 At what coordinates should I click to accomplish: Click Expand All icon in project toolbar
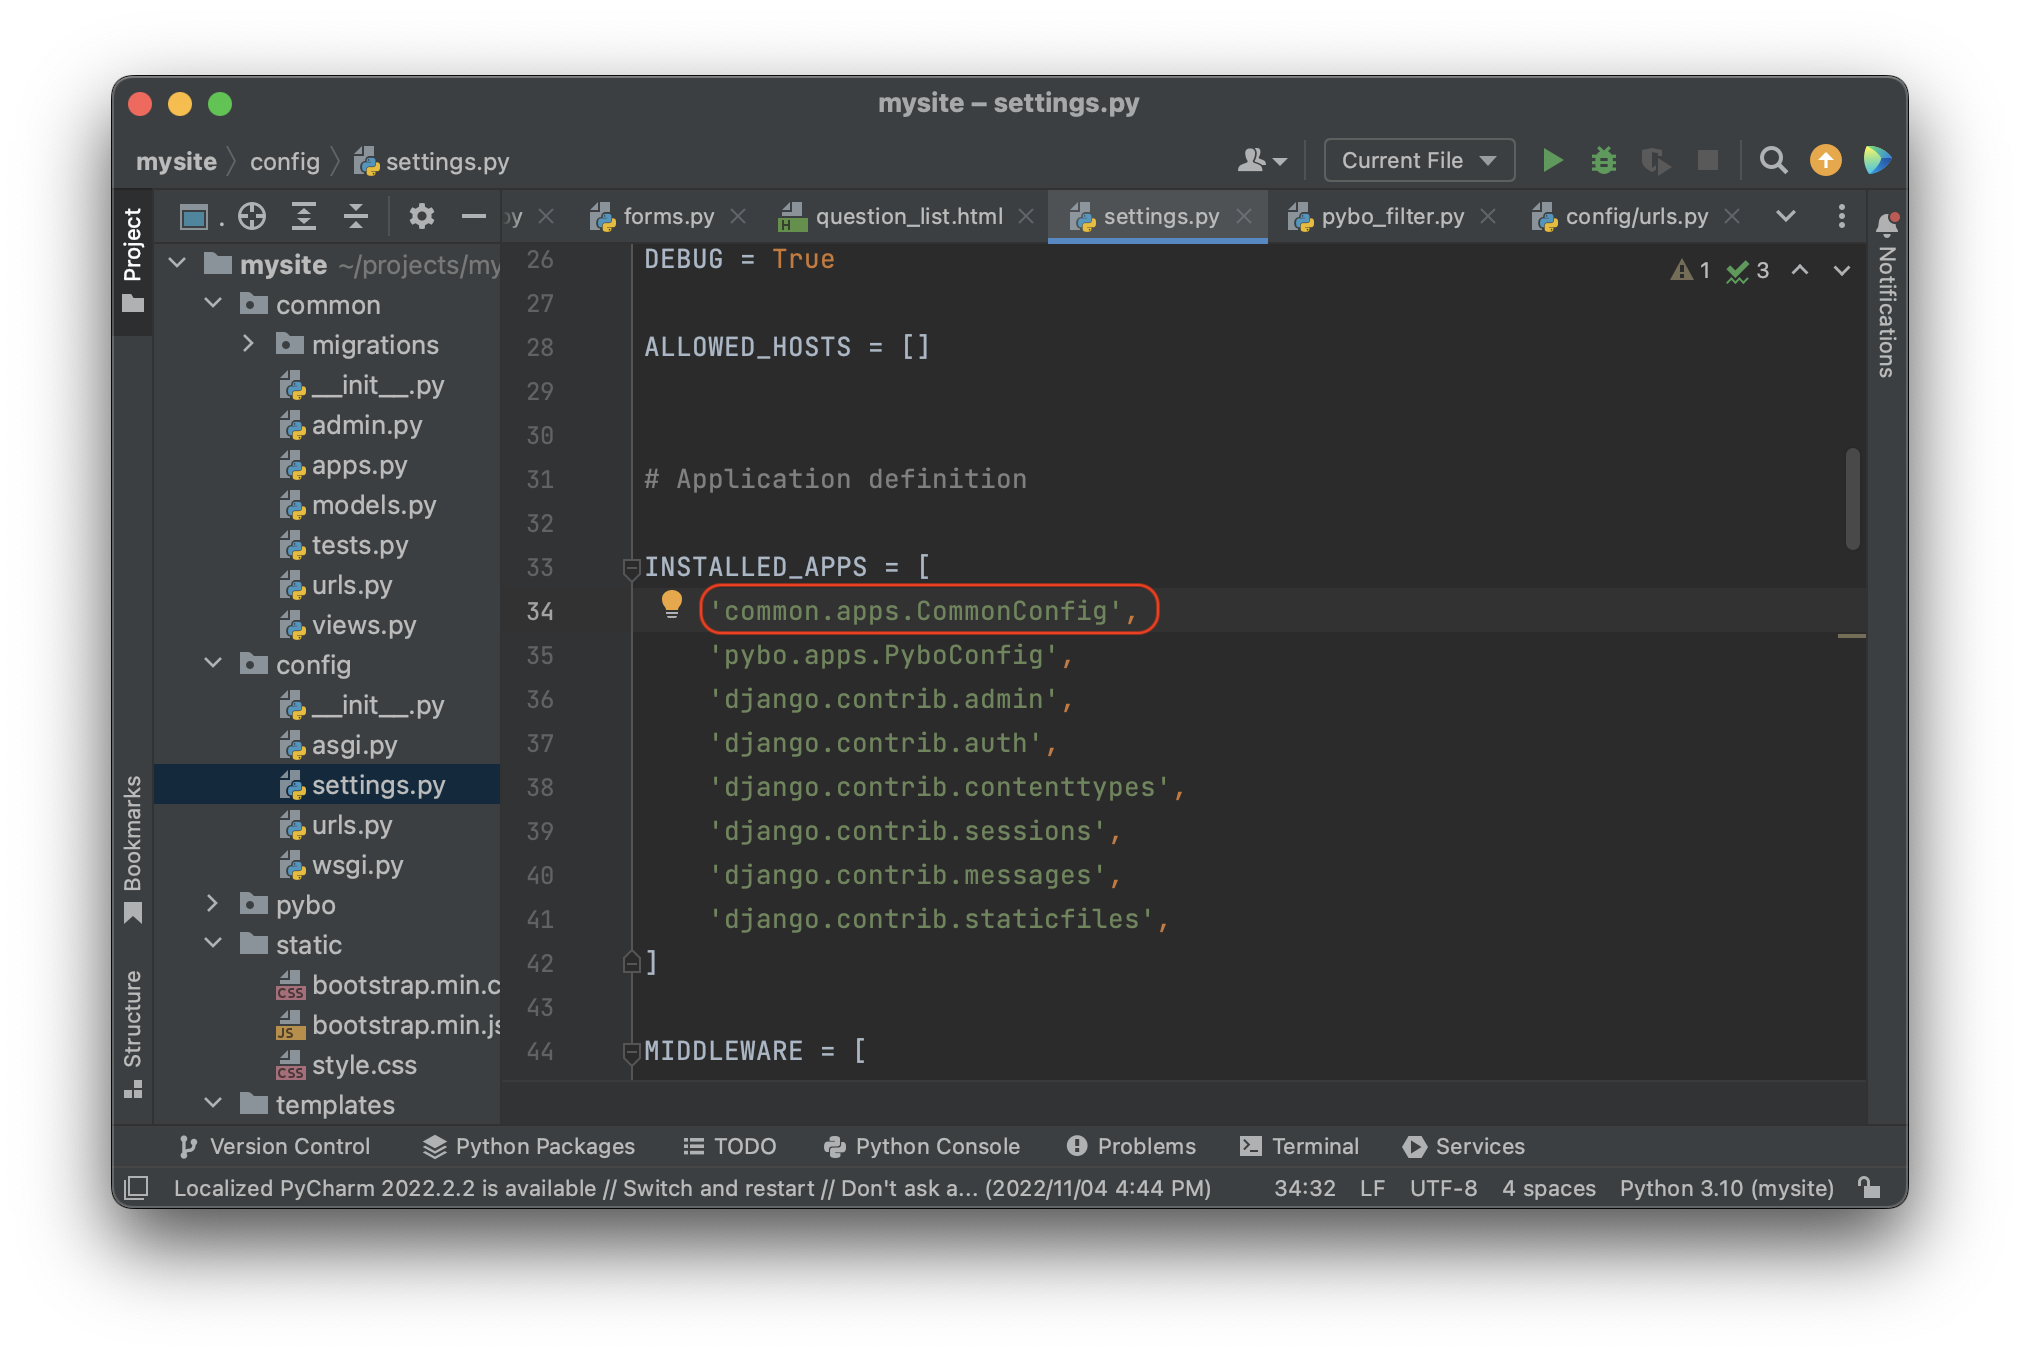[x=304, y=216]
